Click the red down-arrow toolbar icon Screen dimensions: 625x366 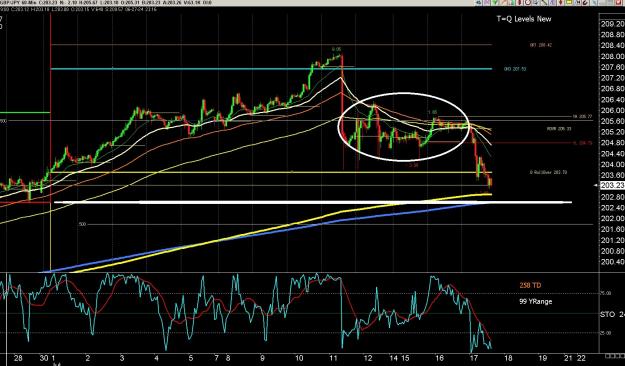[561, 2]
